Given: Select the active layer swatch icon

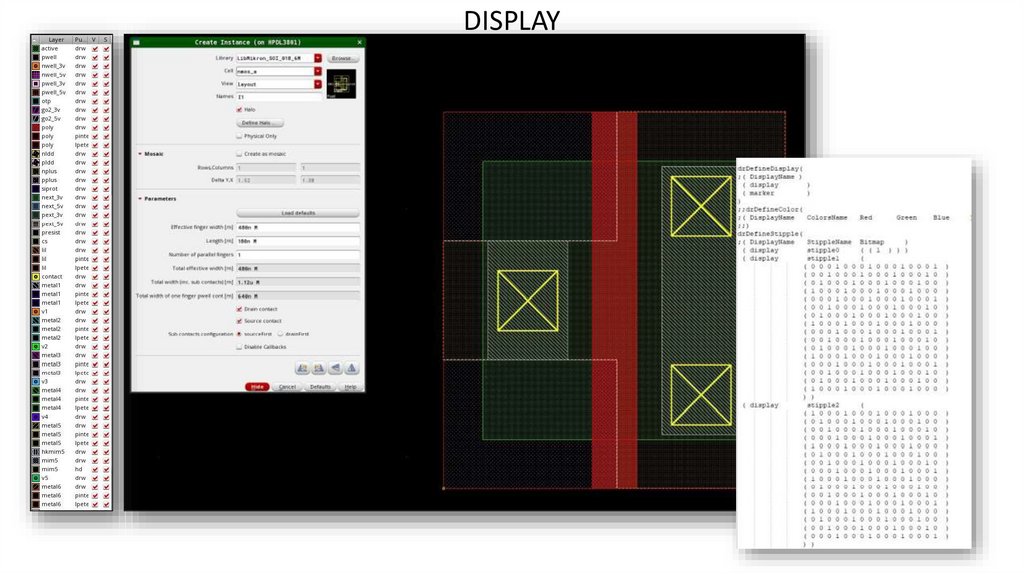Looking at the screenshot, I should 36,48.
